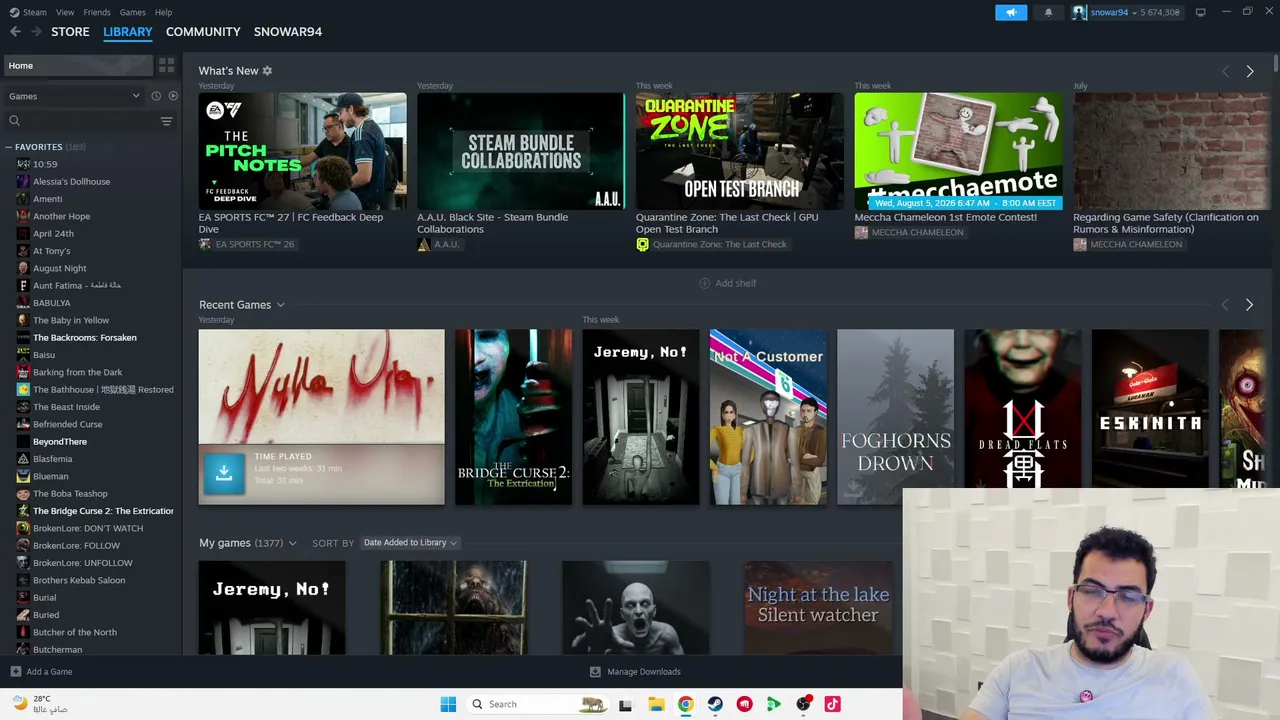Click the Add shelf button label
This screenshot has width=1280, height=720.
(x=736, y=283)
